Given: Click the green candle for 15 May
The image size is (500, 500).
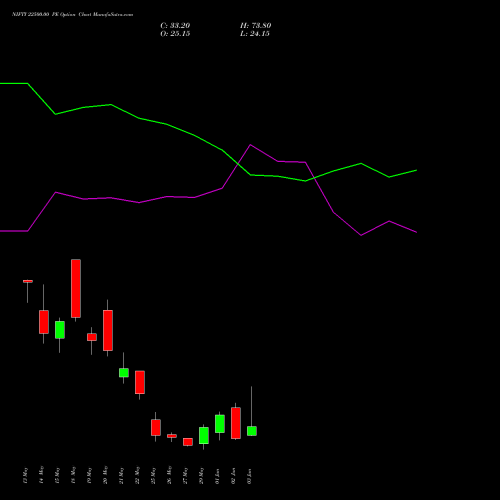Looking at the screenshot, I should click(x=60, y=330).
